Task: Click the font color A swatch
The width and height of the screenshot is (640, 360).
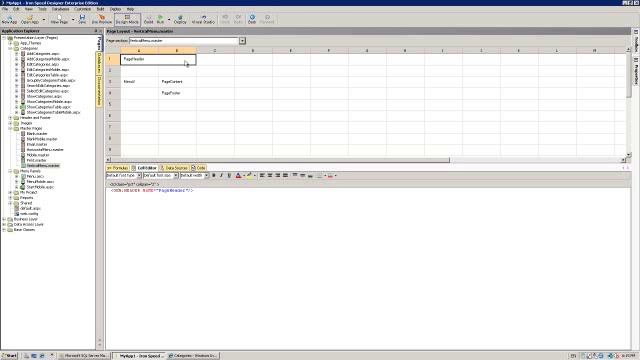Action: coord(238,175)
